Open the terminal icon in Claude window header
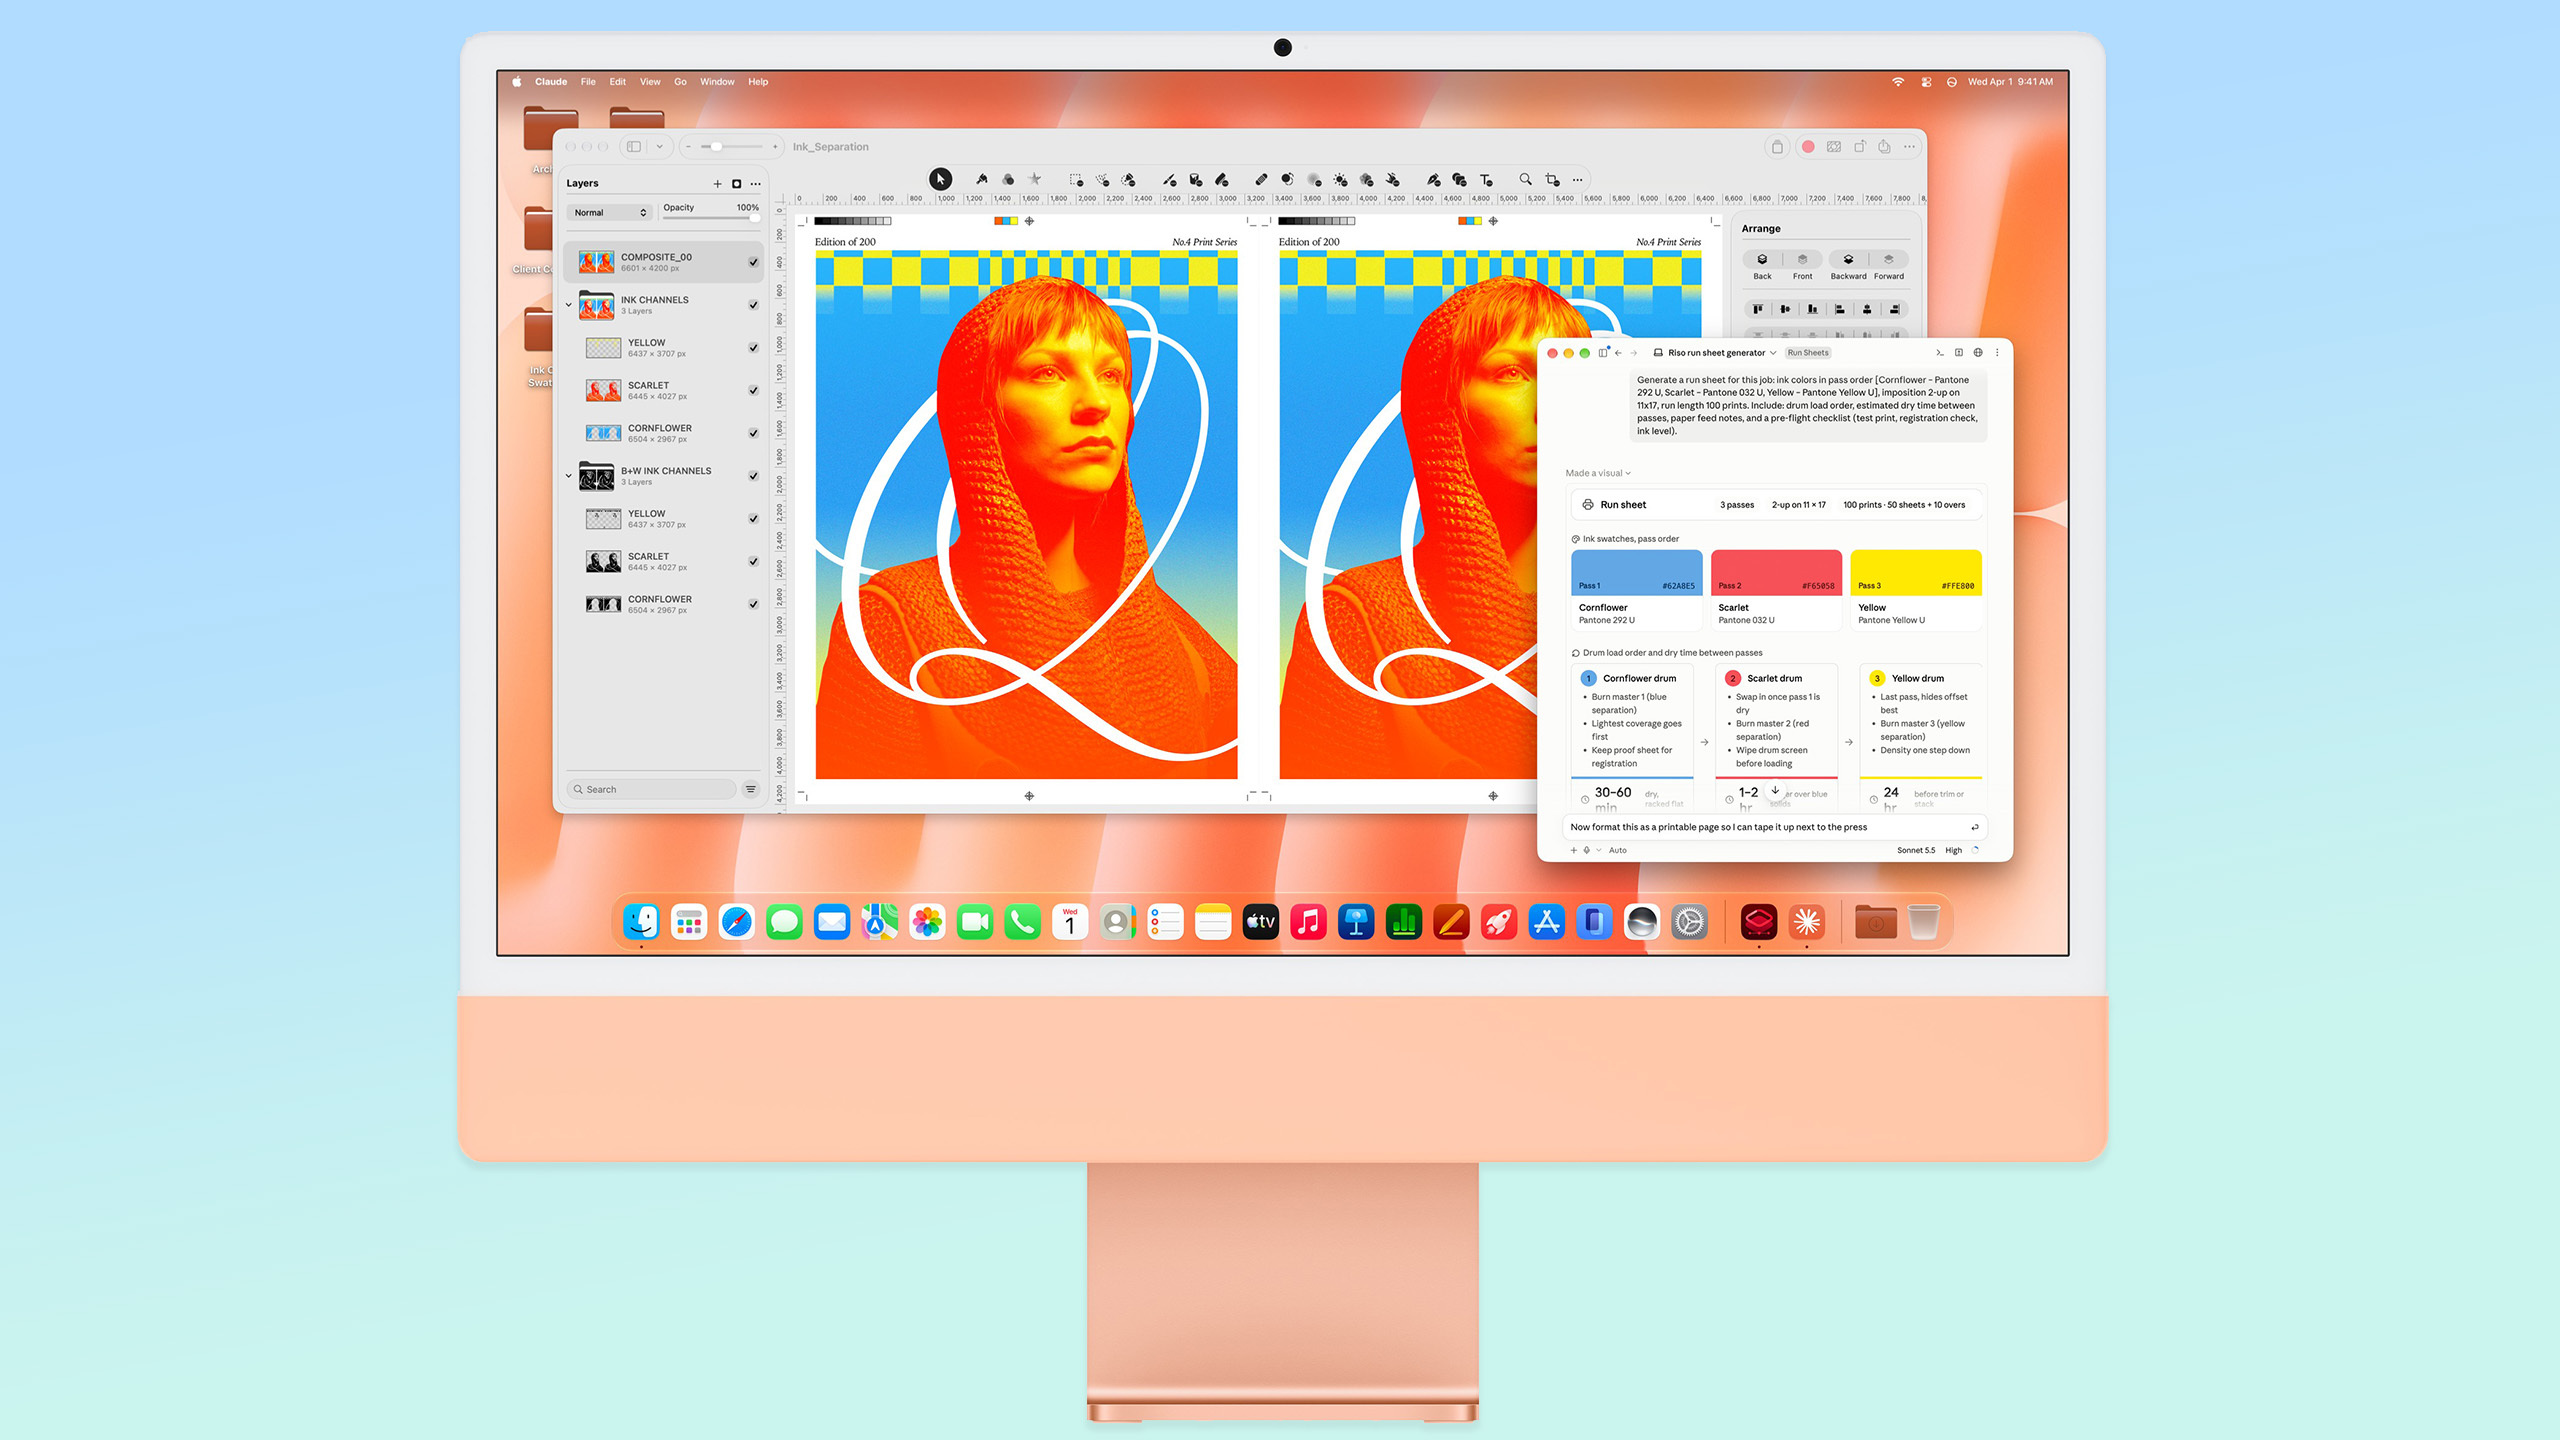2560x1440 pixels. pyautogui.click(x=1940, y=353)
